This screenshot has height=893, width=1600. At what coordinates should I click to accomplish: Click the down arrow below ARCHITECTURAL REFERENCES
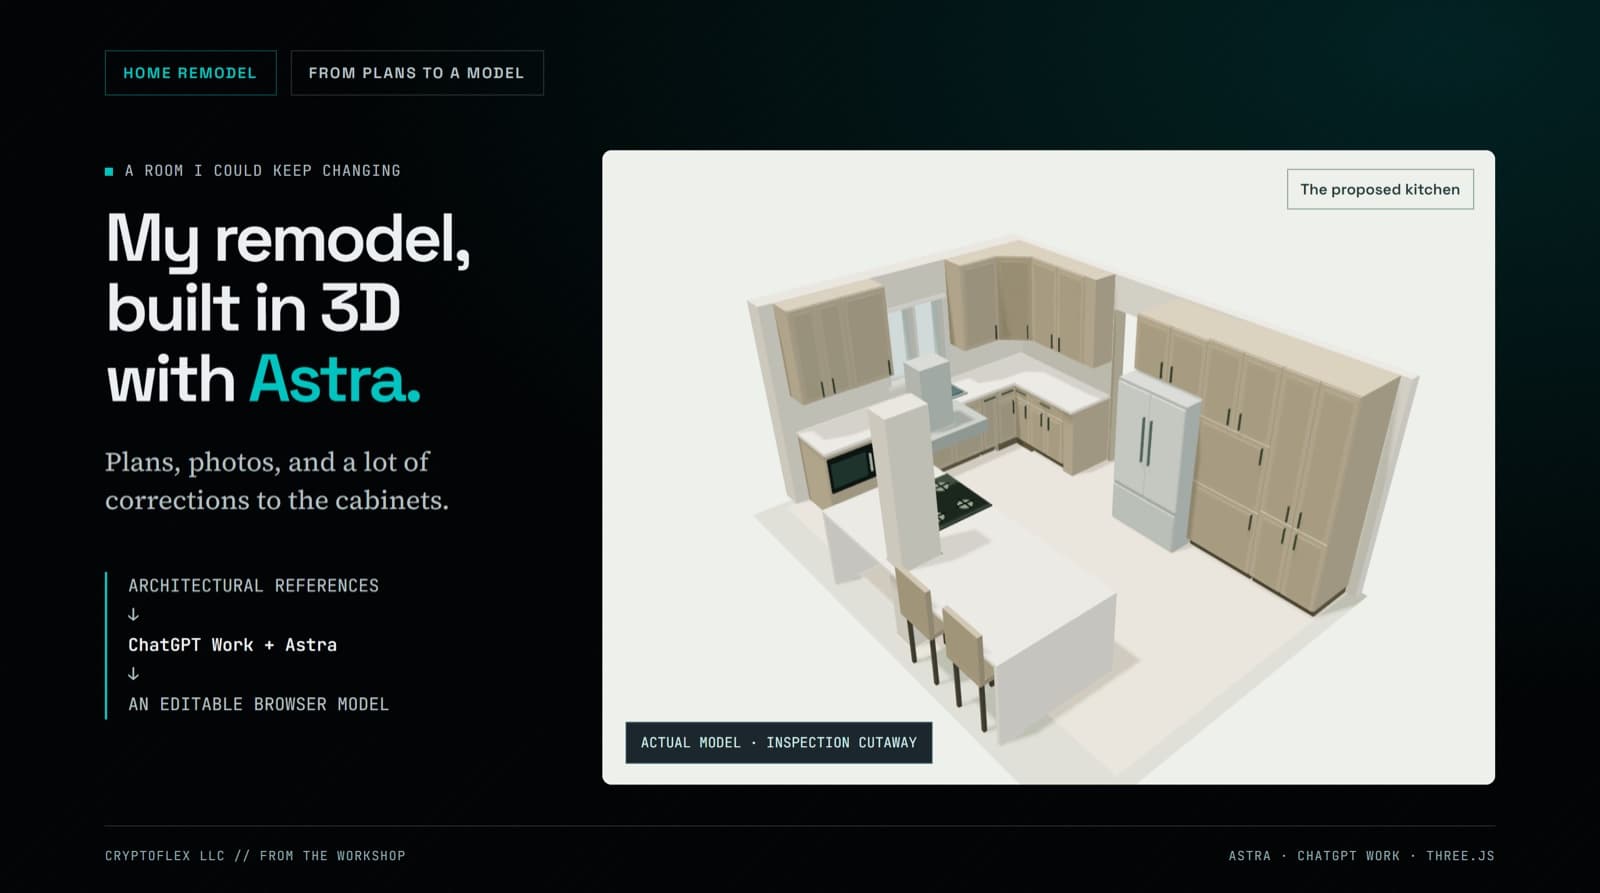pyautogui.click(x=133, y=615)
